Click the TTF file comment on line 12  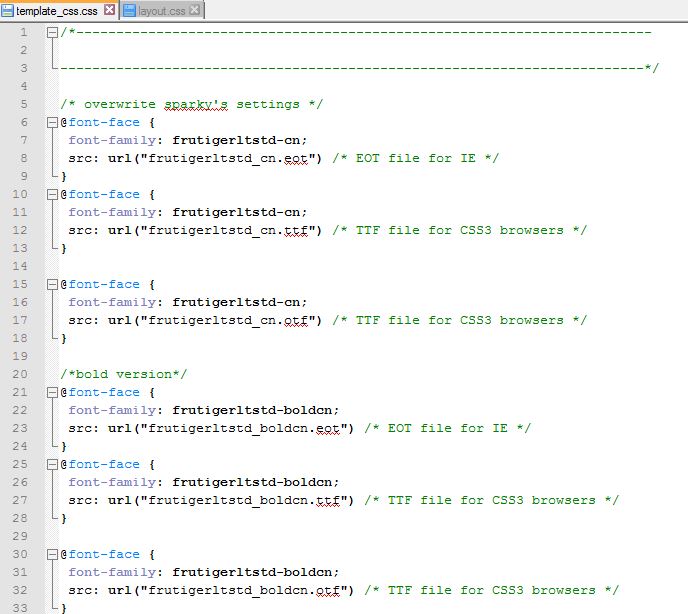pyautogui.click(x=459, y=230)
